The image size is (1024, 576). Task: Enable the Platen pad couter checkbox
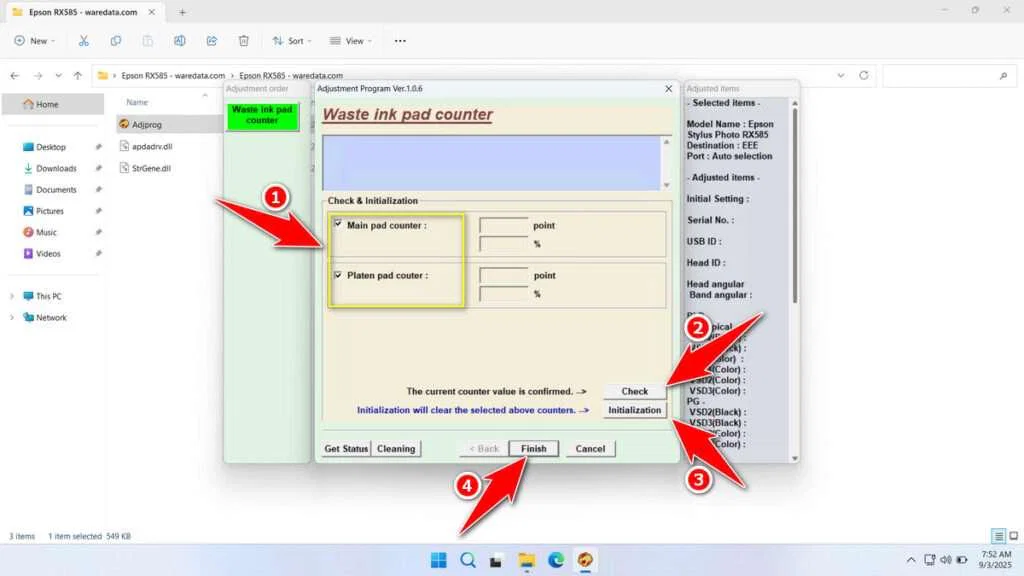click(337, 276)
